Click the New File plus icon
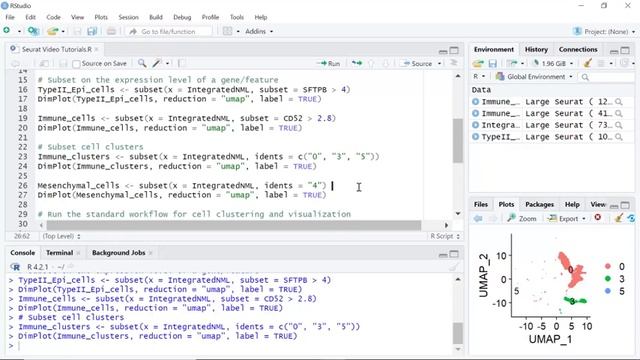640x360 pixels. pyautogui.click(x=7, y=31)
